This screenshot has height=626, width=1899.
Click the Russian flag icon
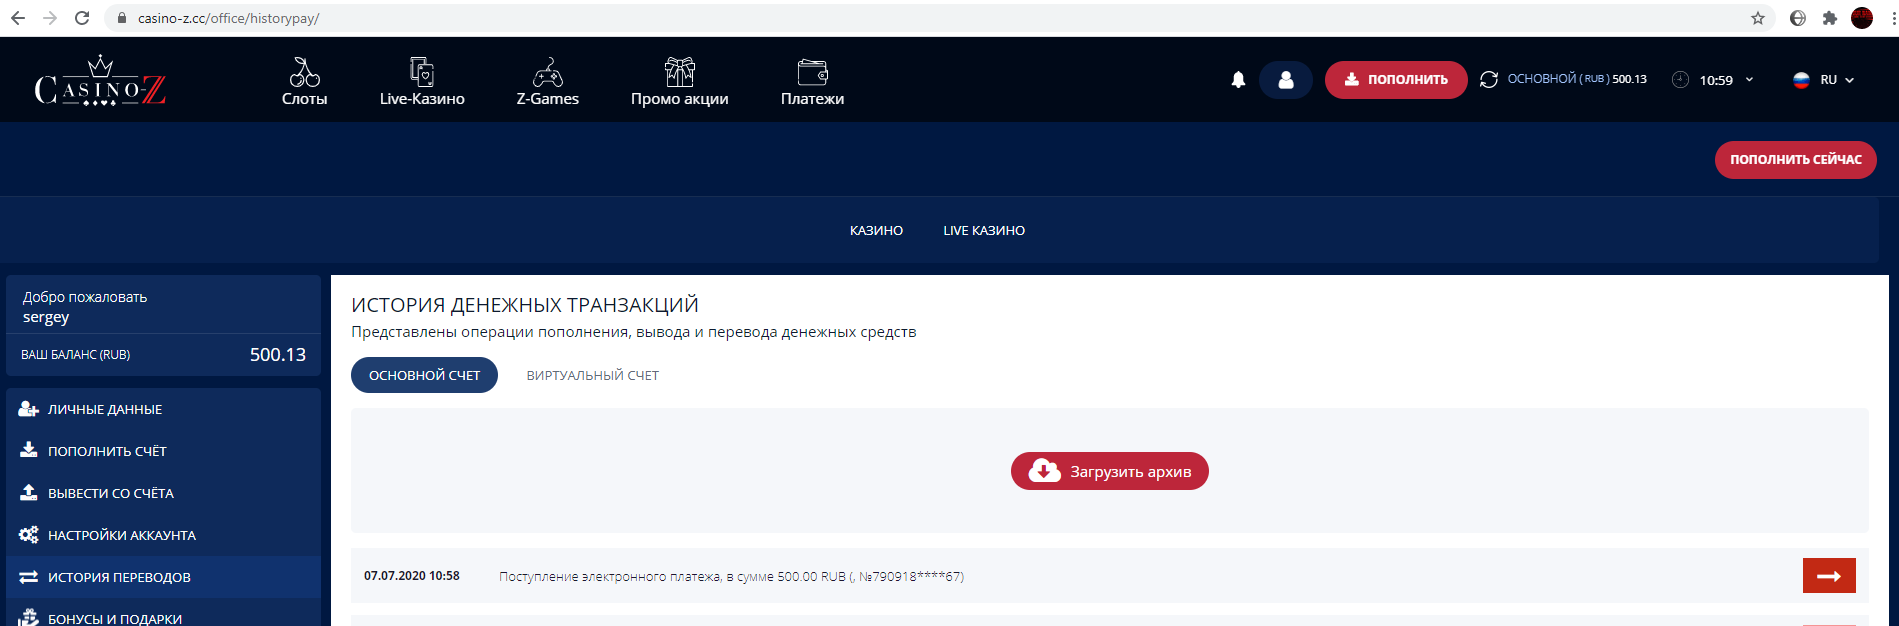pos(1801,80)
